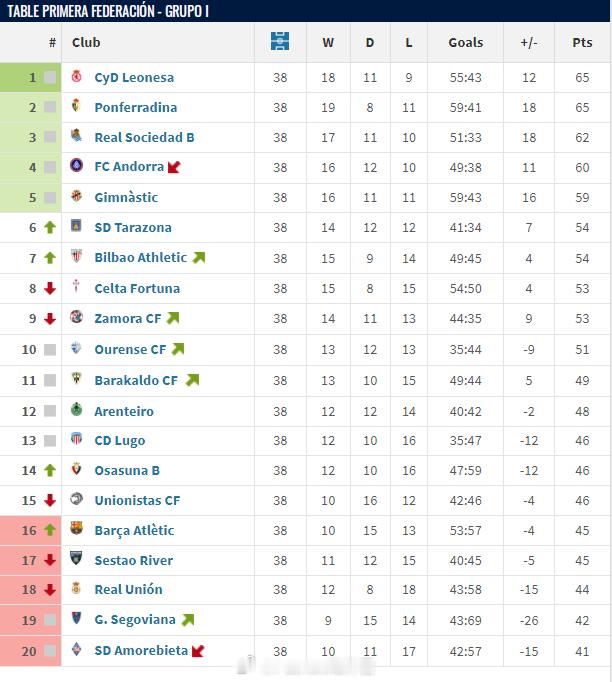This screenshot has width=612, height=682.
Task: Click the green promoted arrow beside Bilbao Athletic
Action: pyautogui.click(x=199, y=258)
